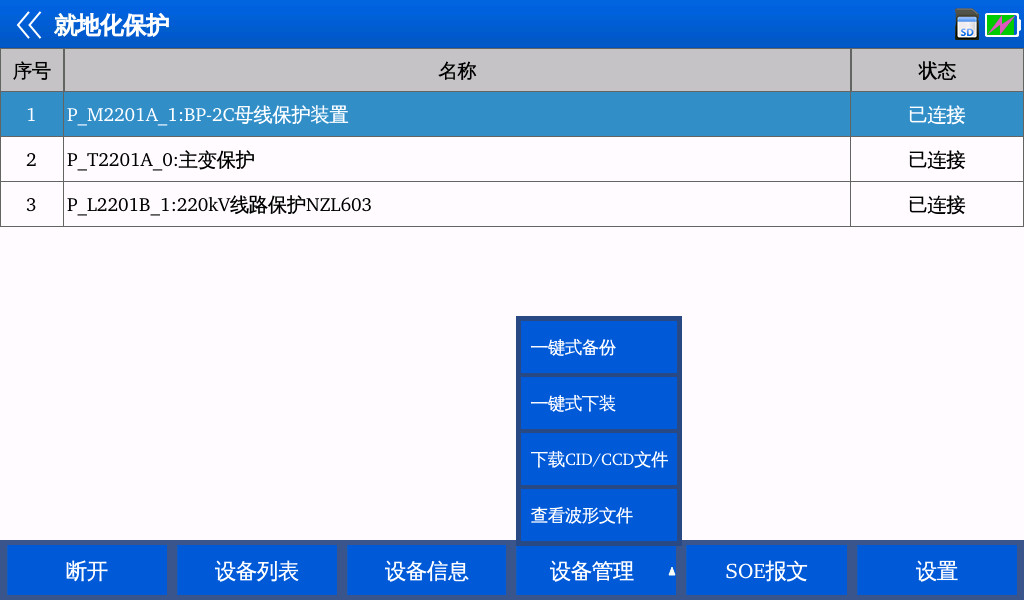Choose 一键式下装 menu entry
The image size is (1024, 600).
tap(599, 404)
